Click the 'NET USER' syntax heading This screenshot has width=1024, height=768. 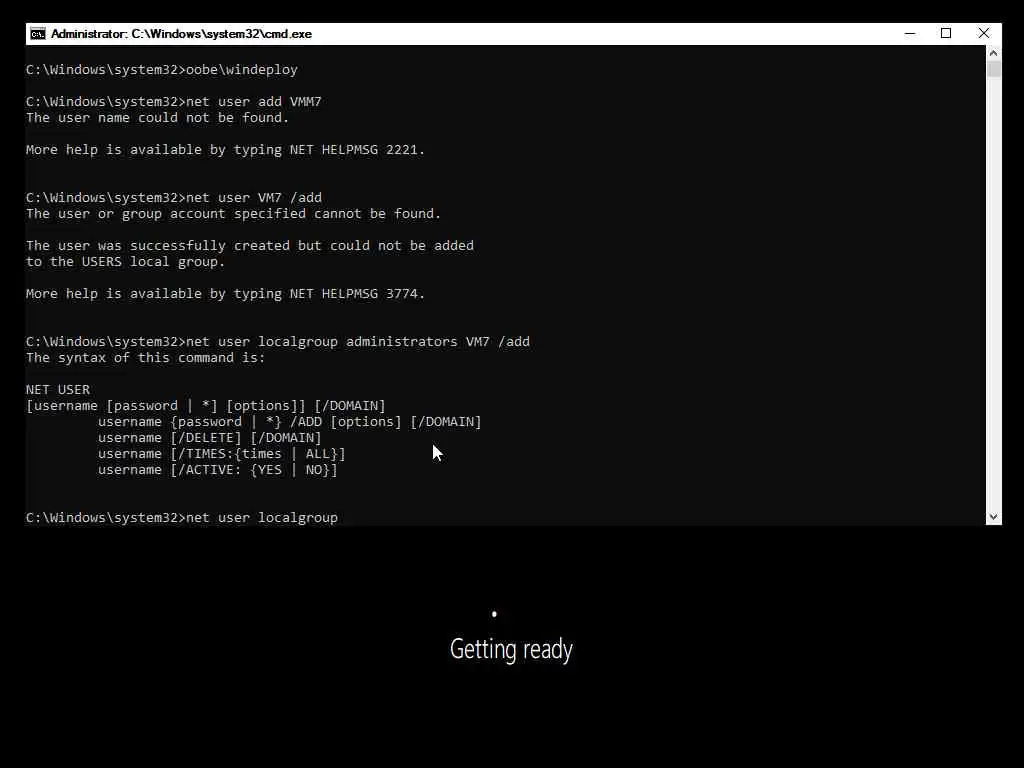[58, 390]
